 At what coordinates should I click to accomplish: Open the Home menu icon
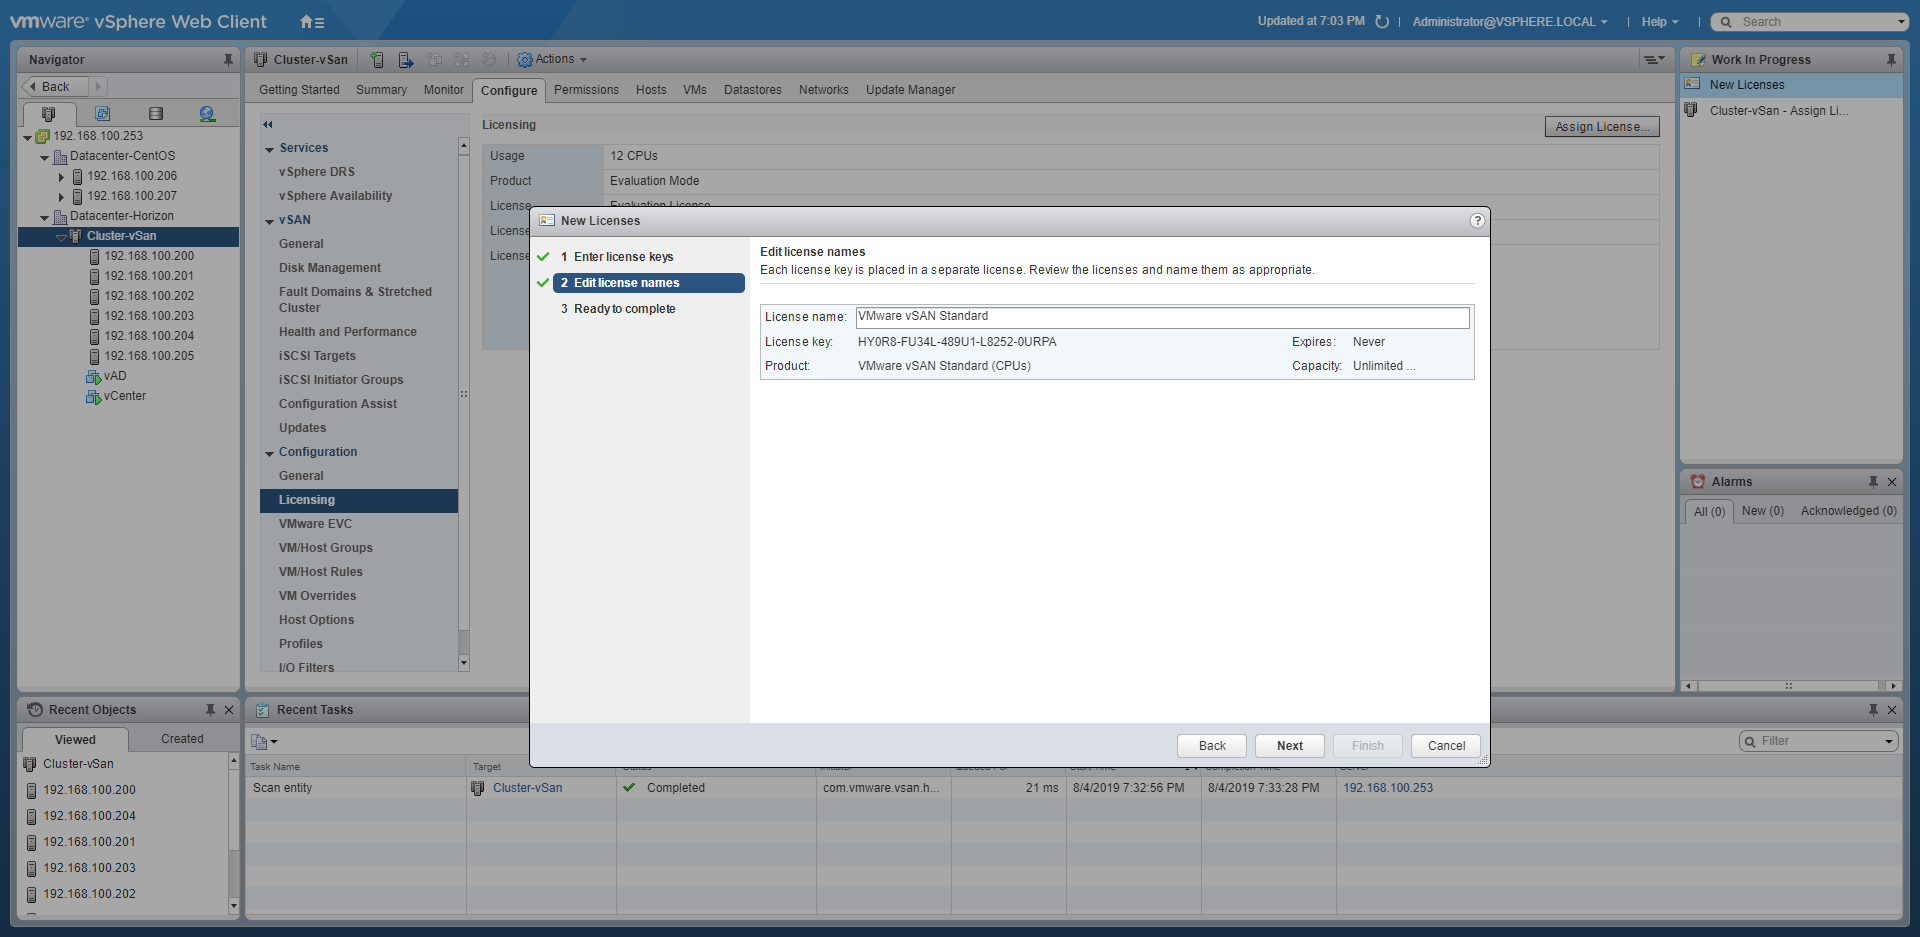(311, 22)
